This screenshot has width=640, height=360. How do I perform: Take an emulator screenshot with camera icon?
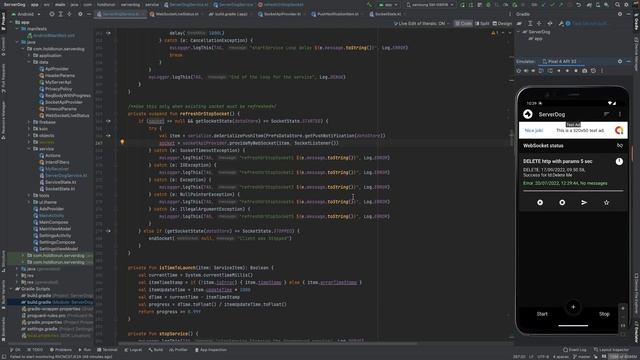[x=584, y=71]
